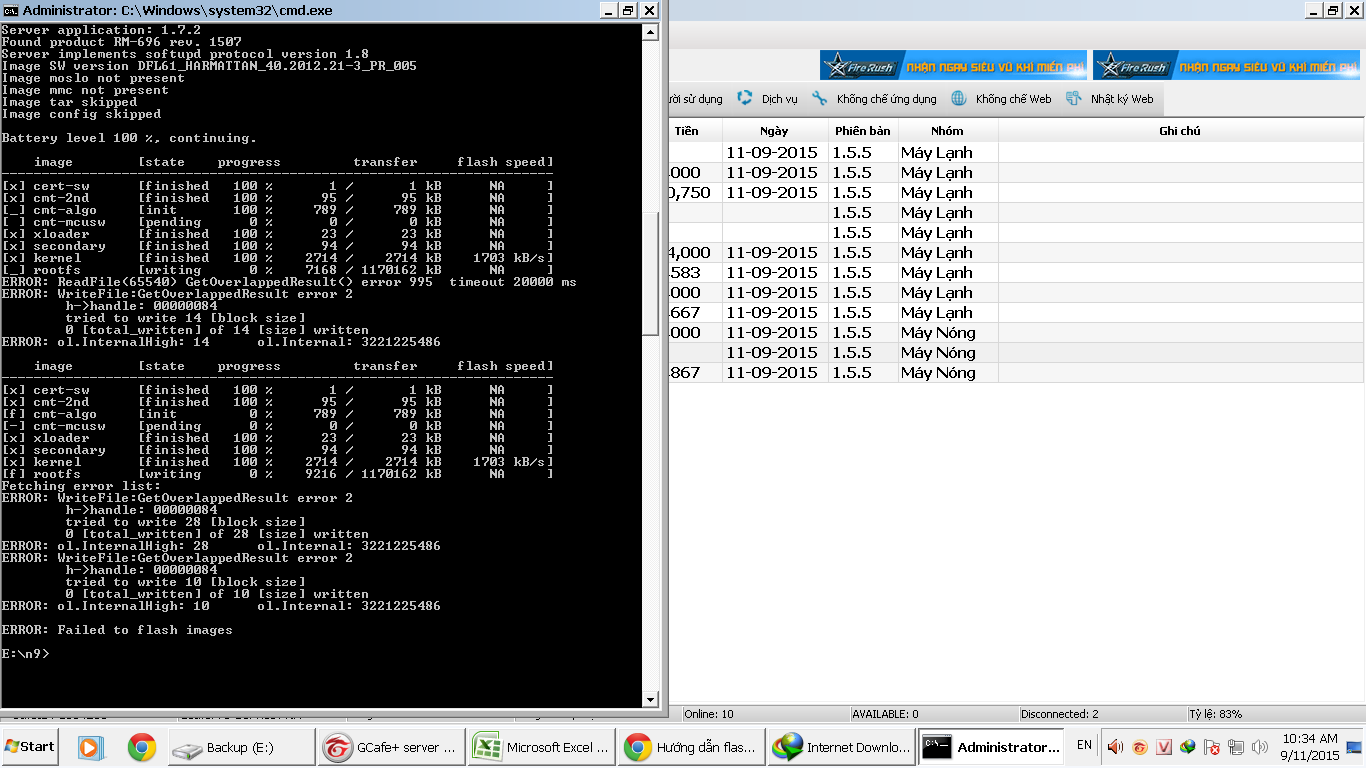This screenshot has width=1366, height=768.
Task: Switch to Backup (E:) explorer window
Action: pos(238,747)
